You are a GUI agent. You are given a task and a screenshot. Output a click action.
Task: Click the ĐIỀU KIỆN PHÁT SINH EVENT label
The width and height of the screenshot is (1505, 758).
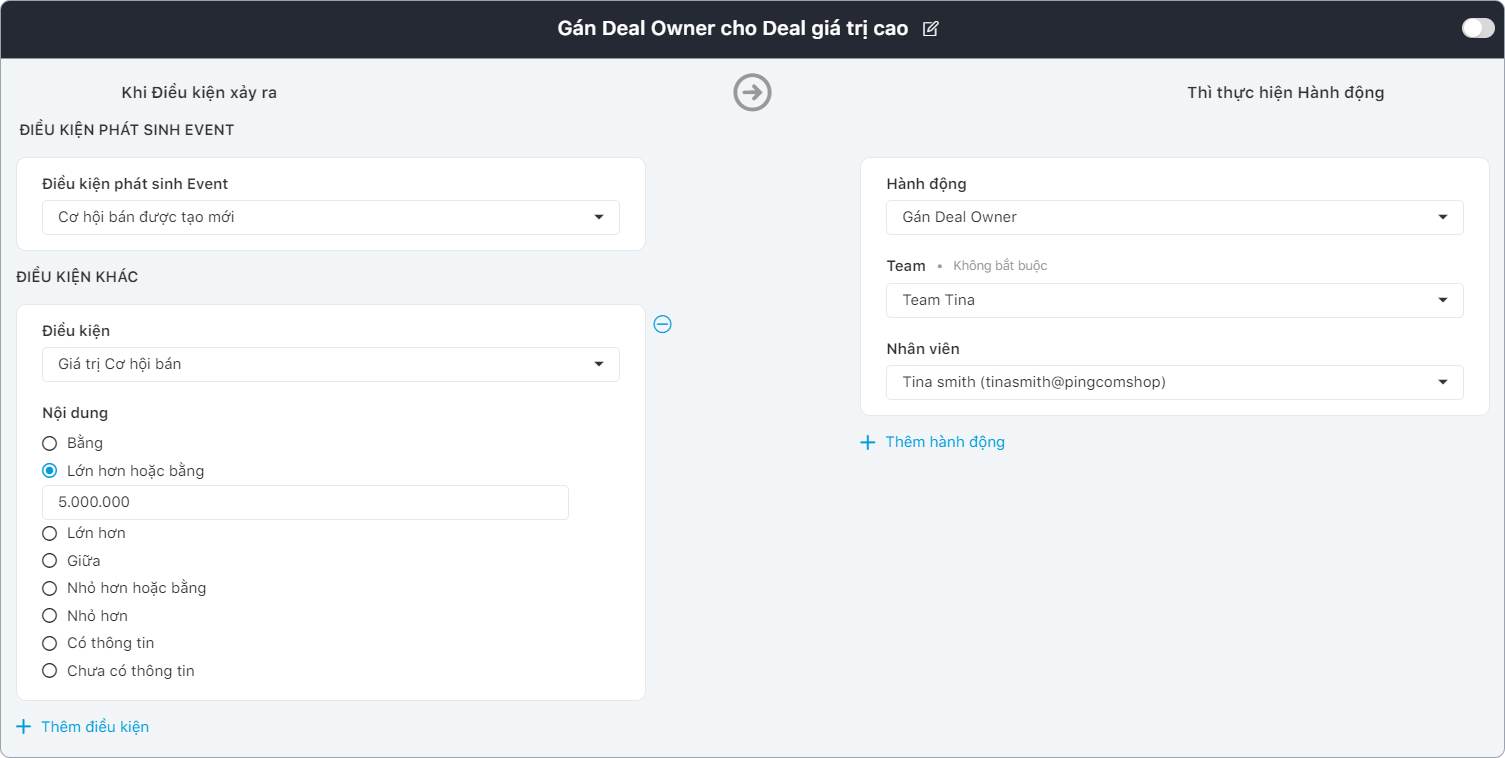pyautogui.click(x=127, y=130)
